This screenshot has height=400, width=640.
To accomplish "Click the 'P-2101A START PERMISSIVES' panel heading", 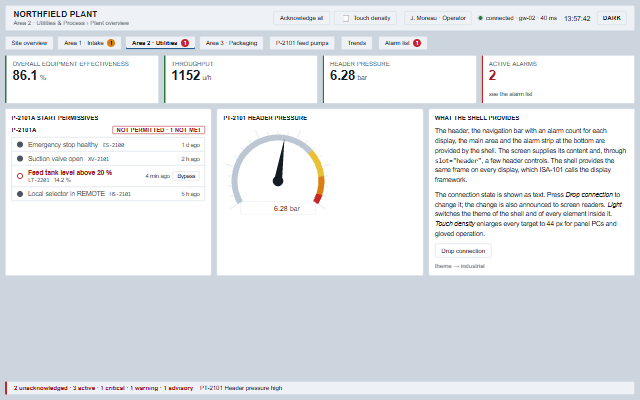I will point(55,118).
